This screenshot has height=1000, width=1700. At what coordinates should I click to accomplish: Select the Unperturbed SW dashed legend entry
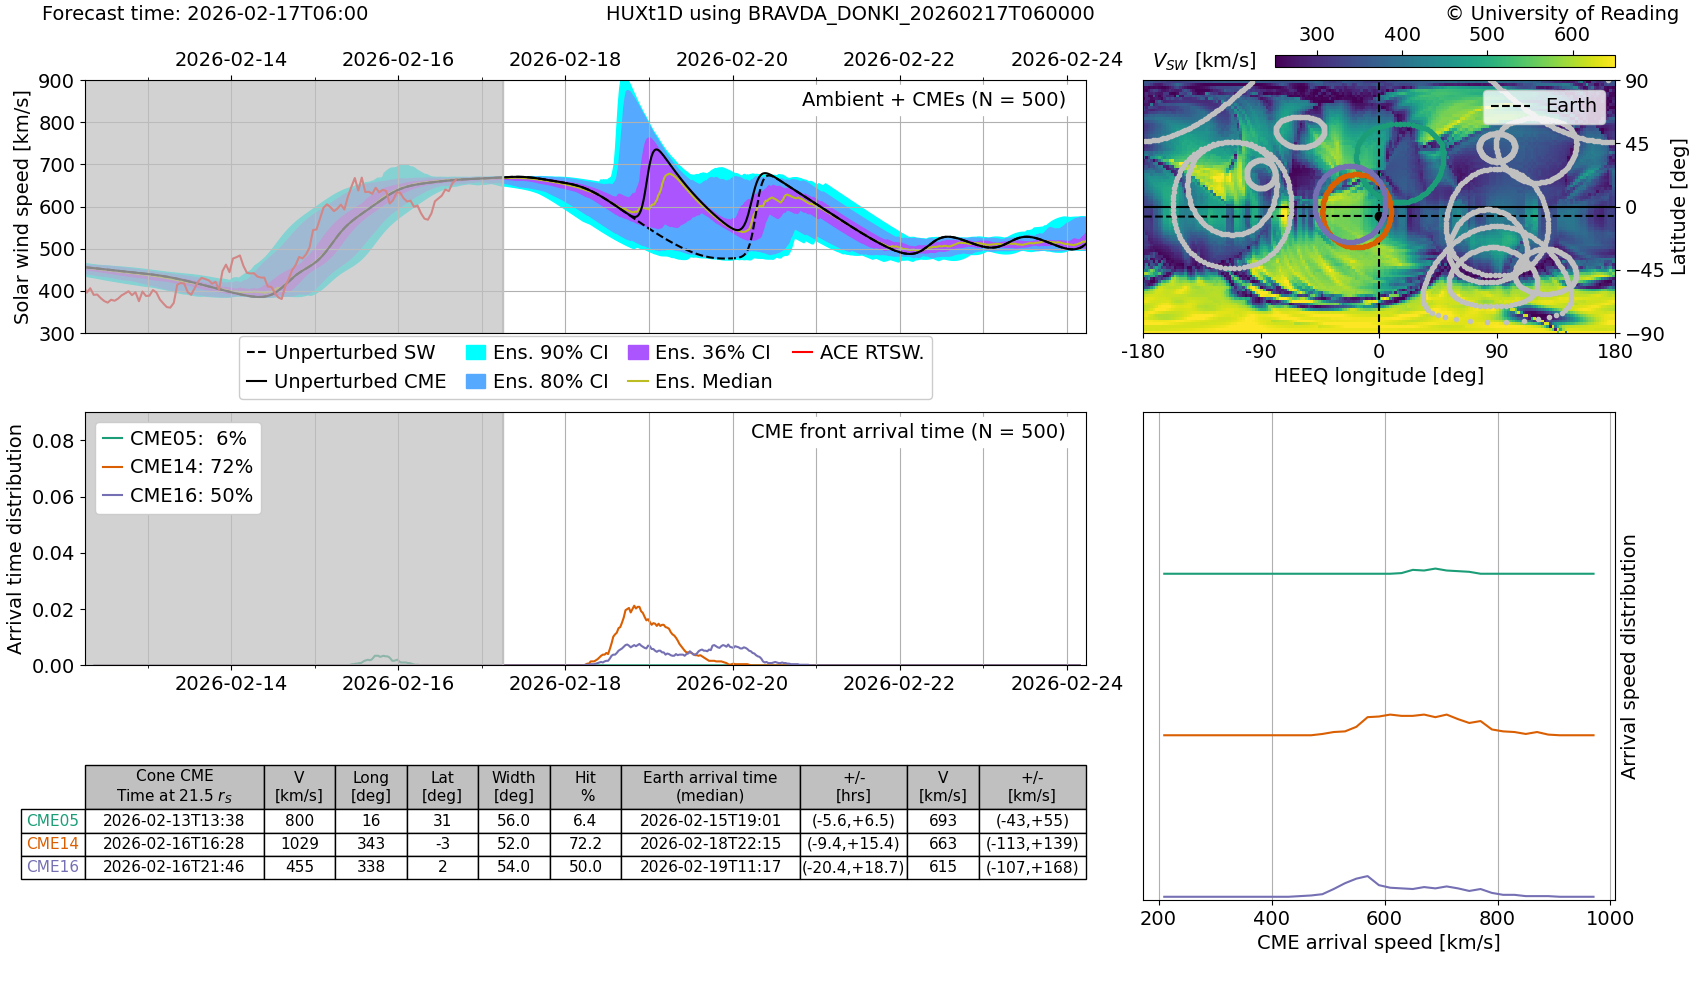341,353
